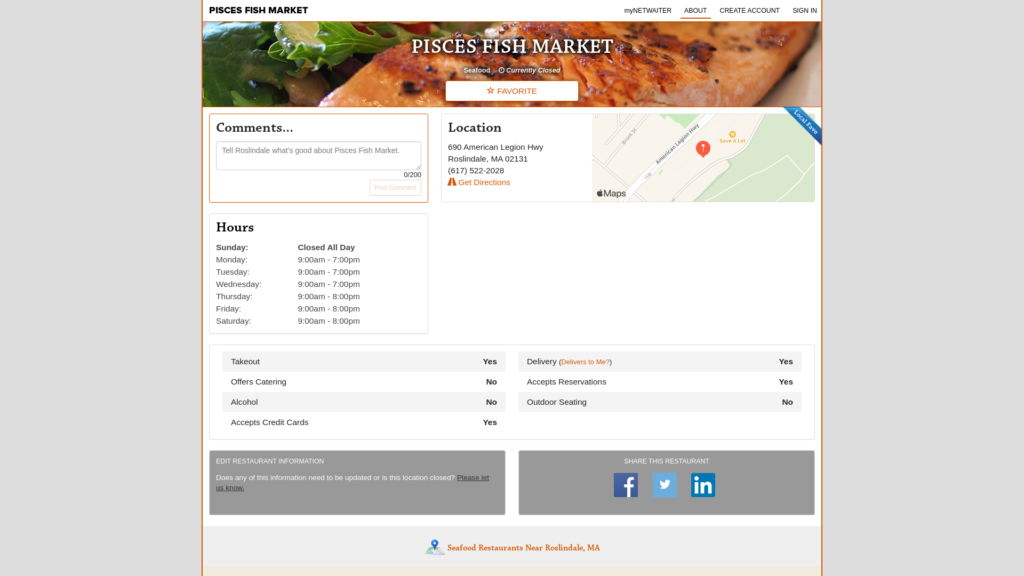
Task: Mark restaurant as Favorite
Action: 511,91
